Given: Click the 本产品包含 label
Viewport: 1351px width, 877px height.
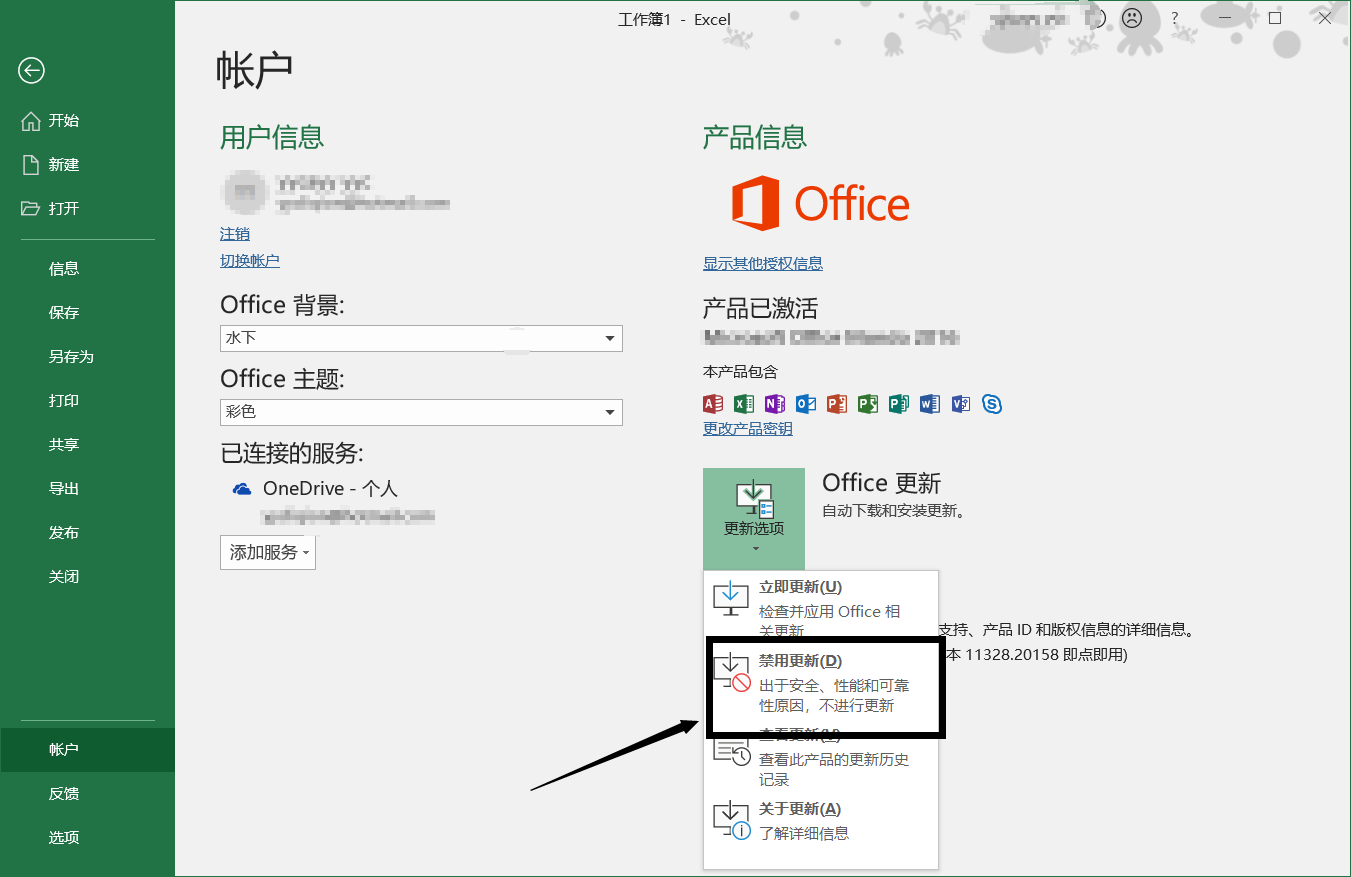Looking at the screenshot, I should [740, 372].
